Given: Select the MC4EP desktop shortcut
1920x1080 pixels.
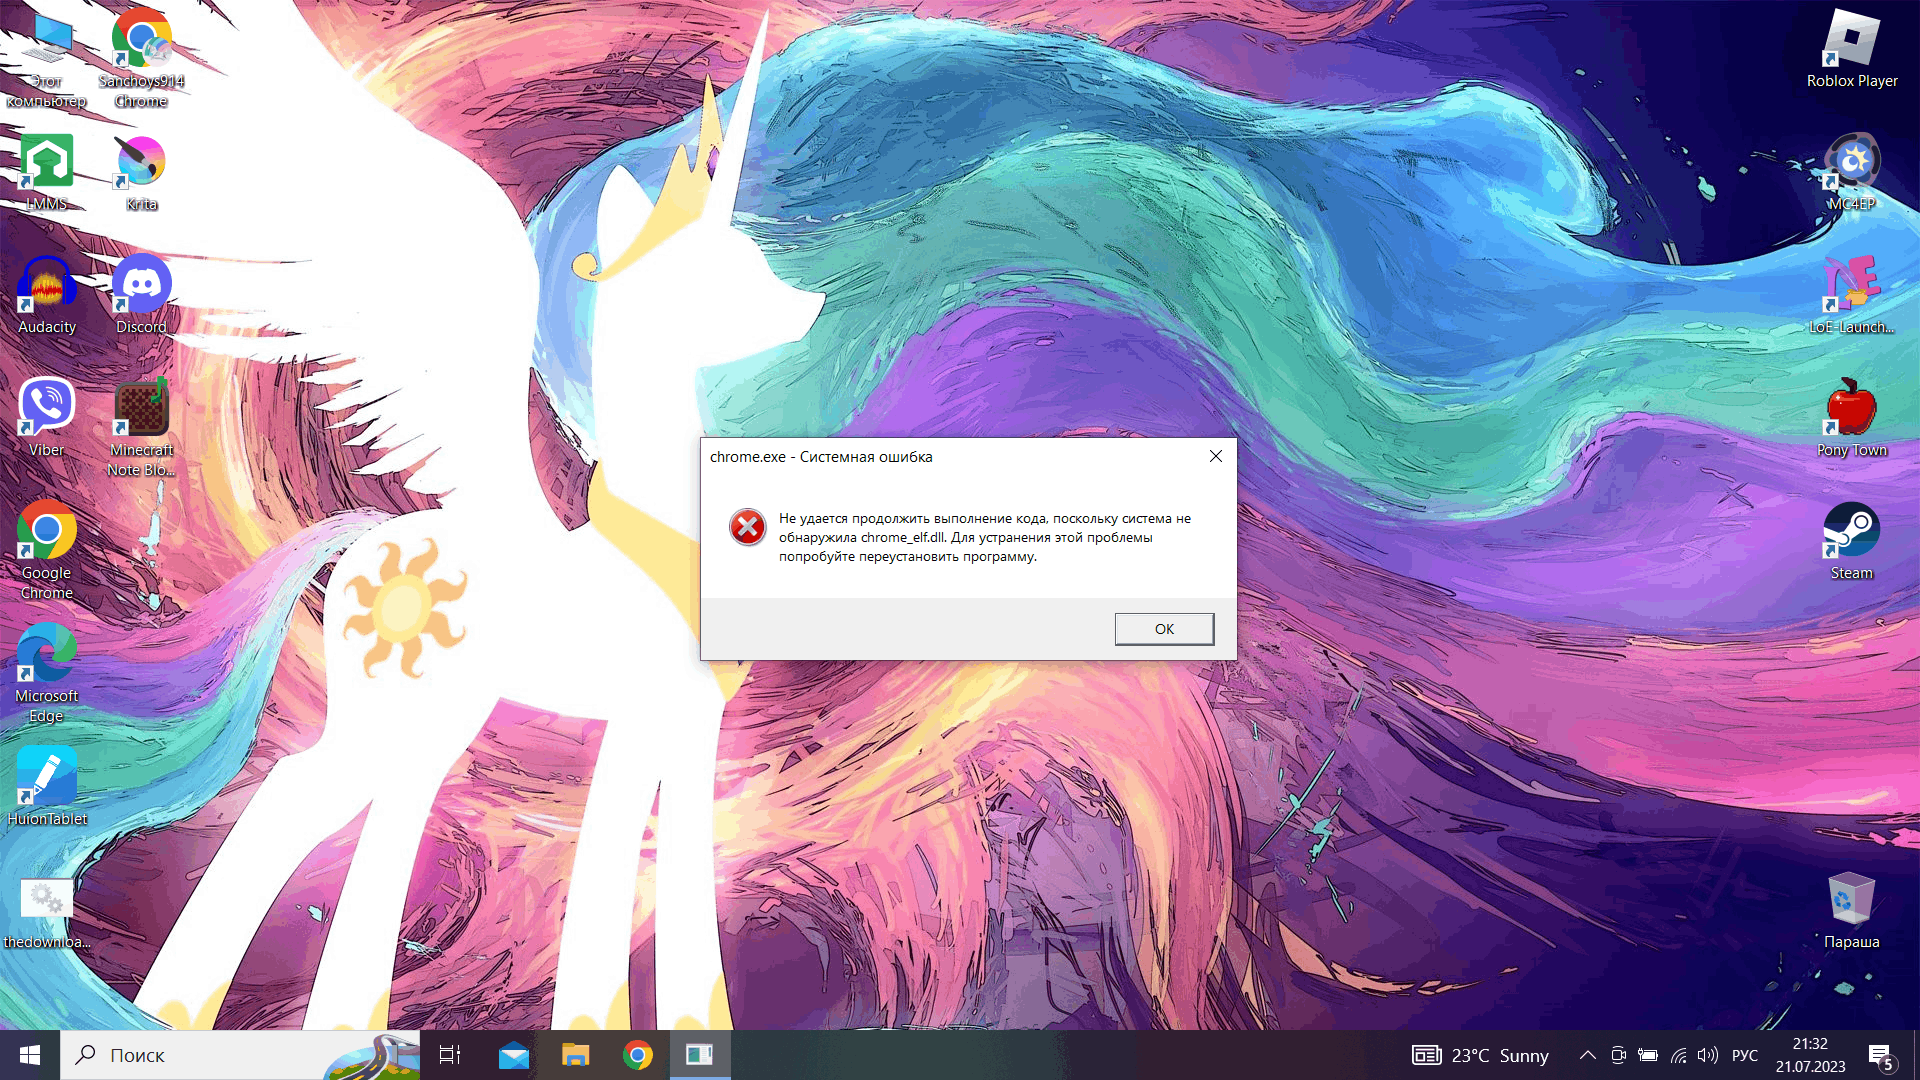Looking at the screenshot, I should 1851,172.
